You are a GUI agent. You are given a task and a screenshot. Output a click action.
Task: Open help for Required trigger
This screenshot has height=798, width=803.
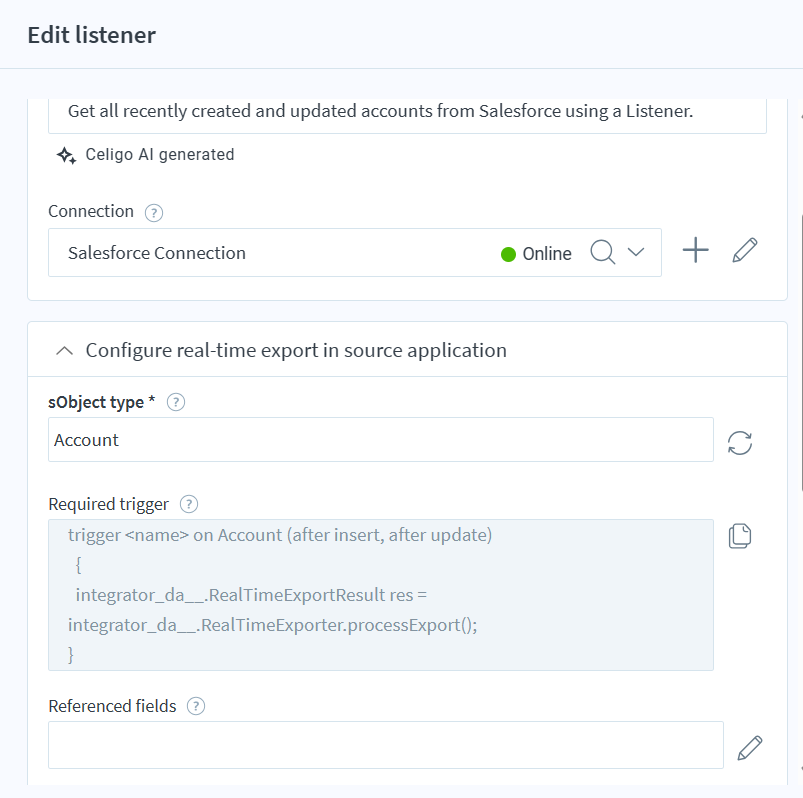(x=190, y=504)
